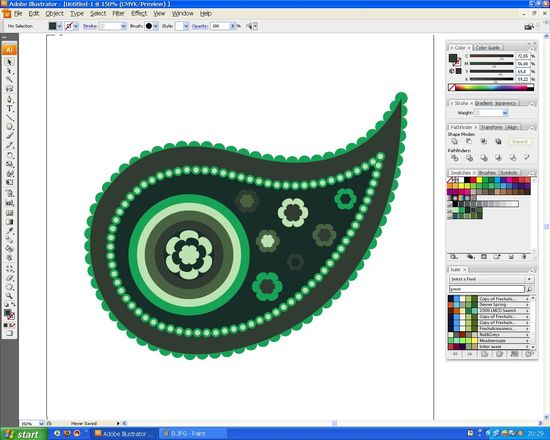Click the swap fill and stroke arrows

(x=13, y=305)
